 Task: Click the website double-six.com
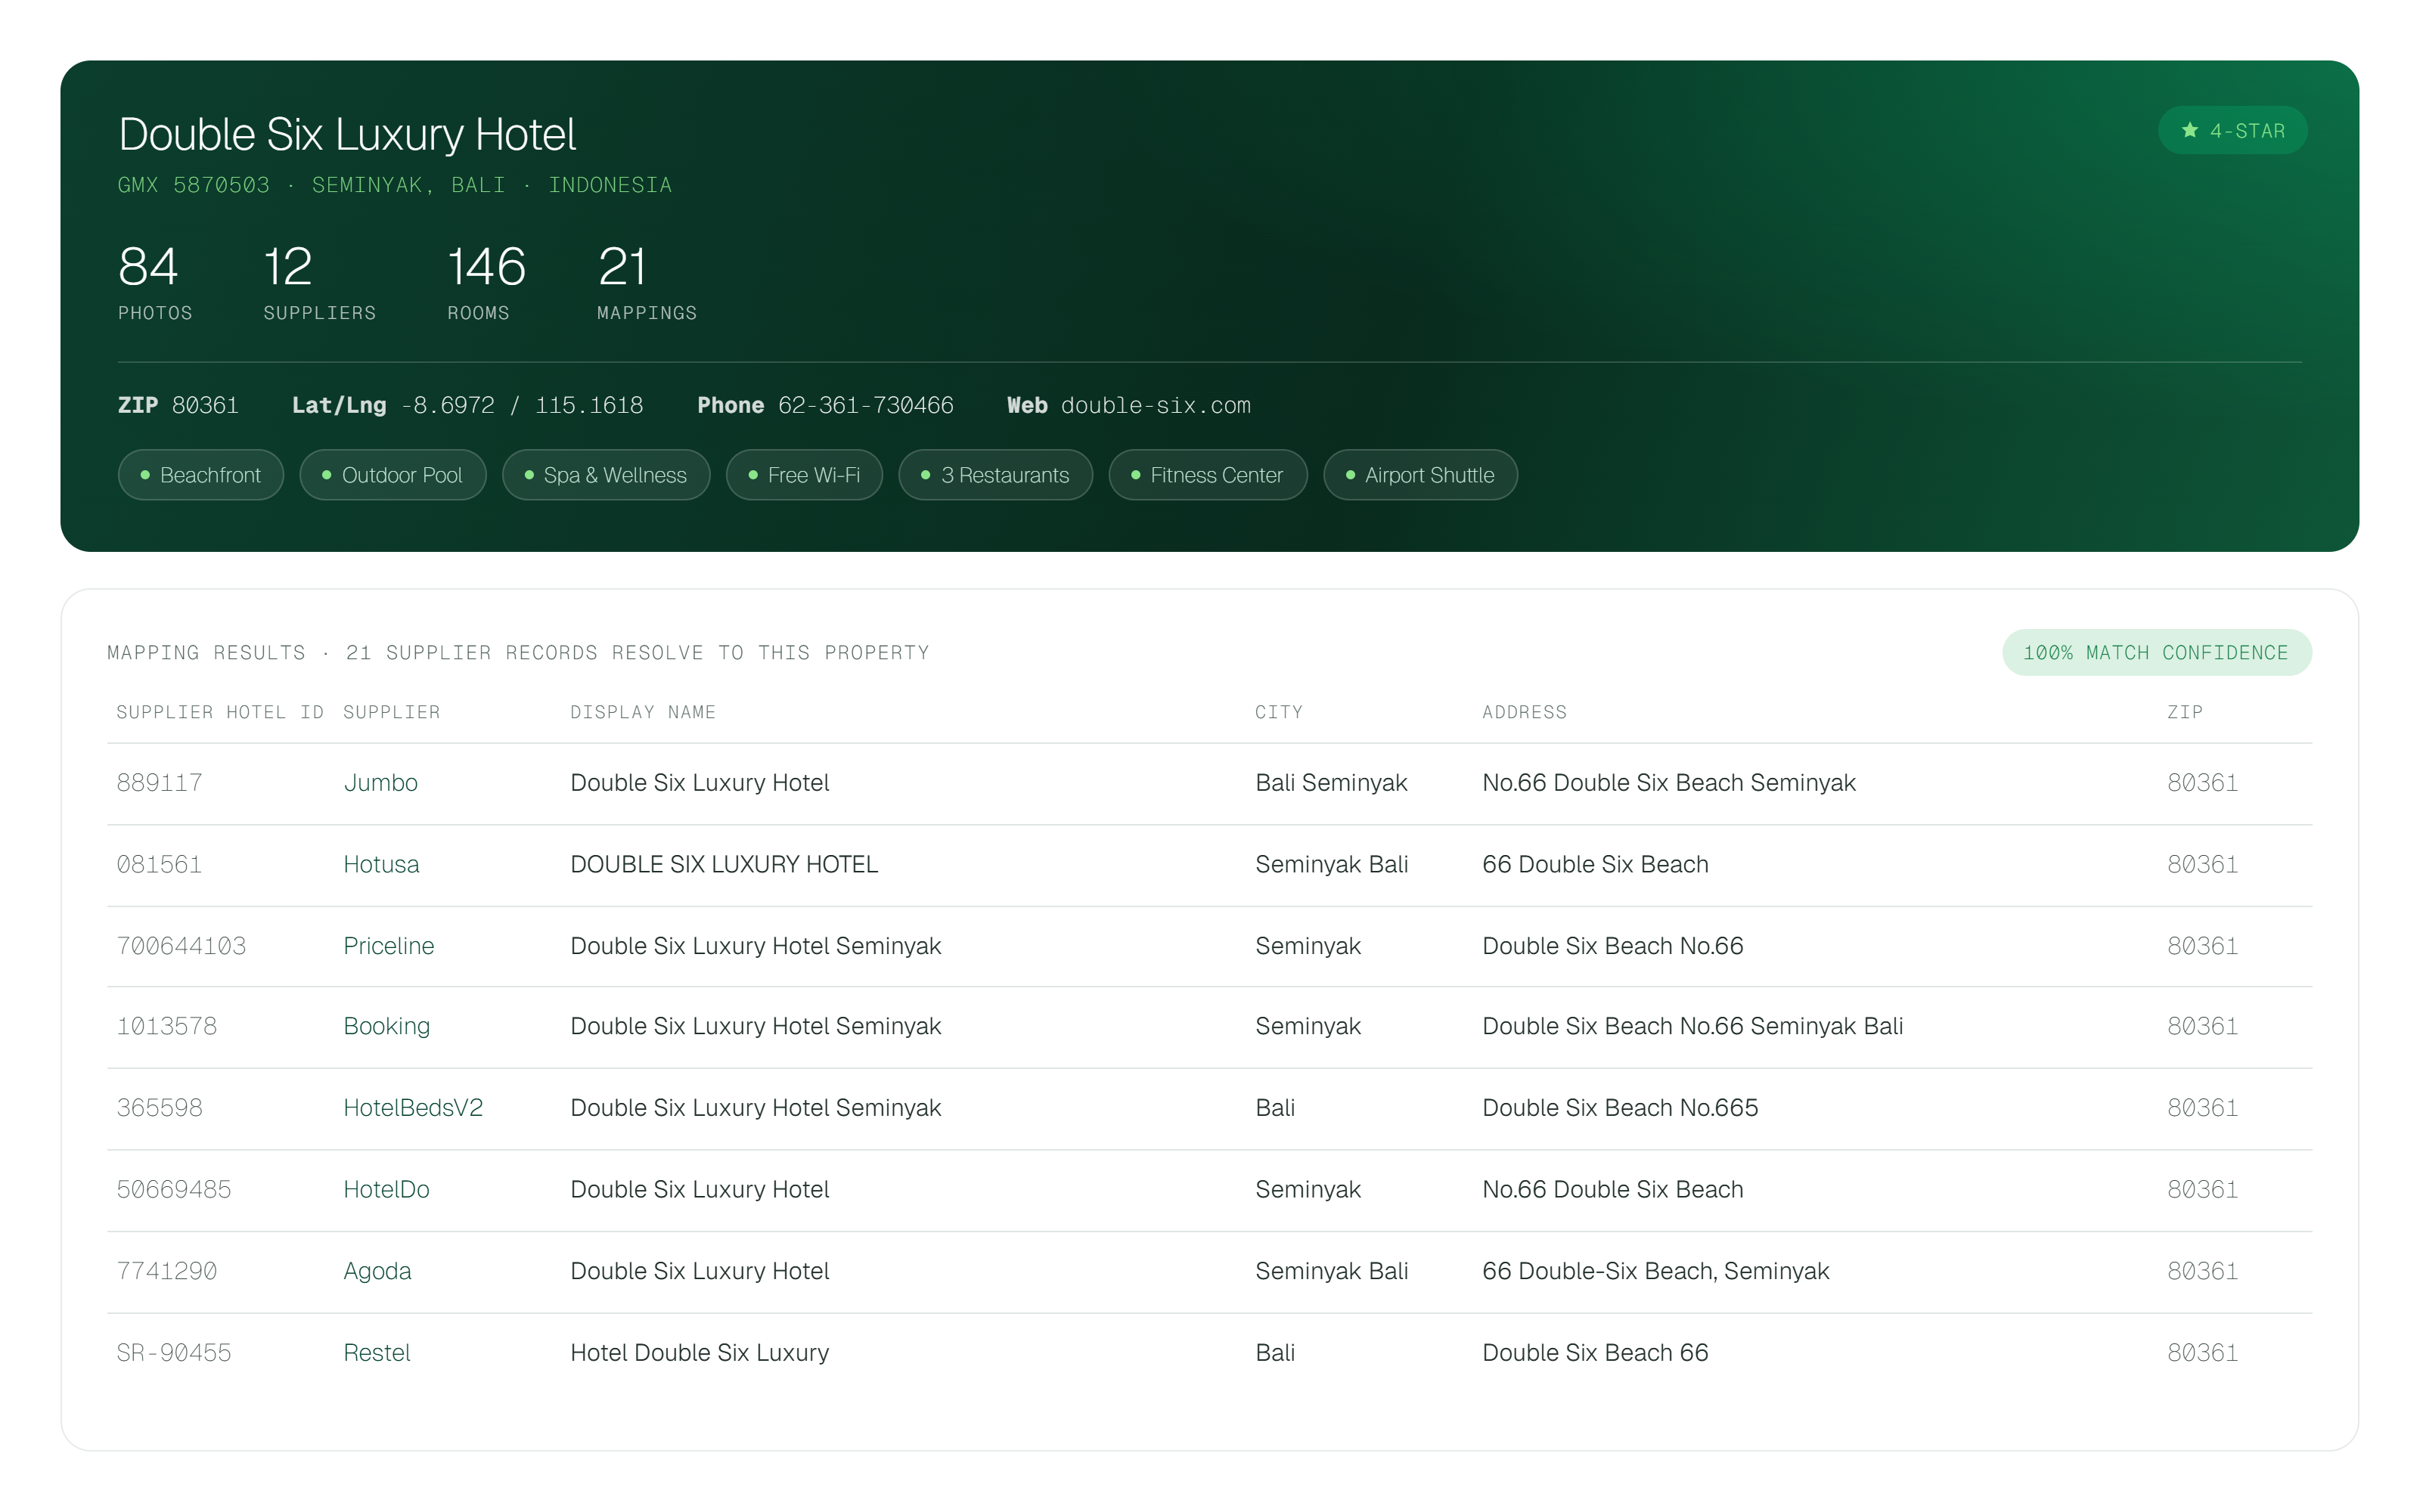1156,405
